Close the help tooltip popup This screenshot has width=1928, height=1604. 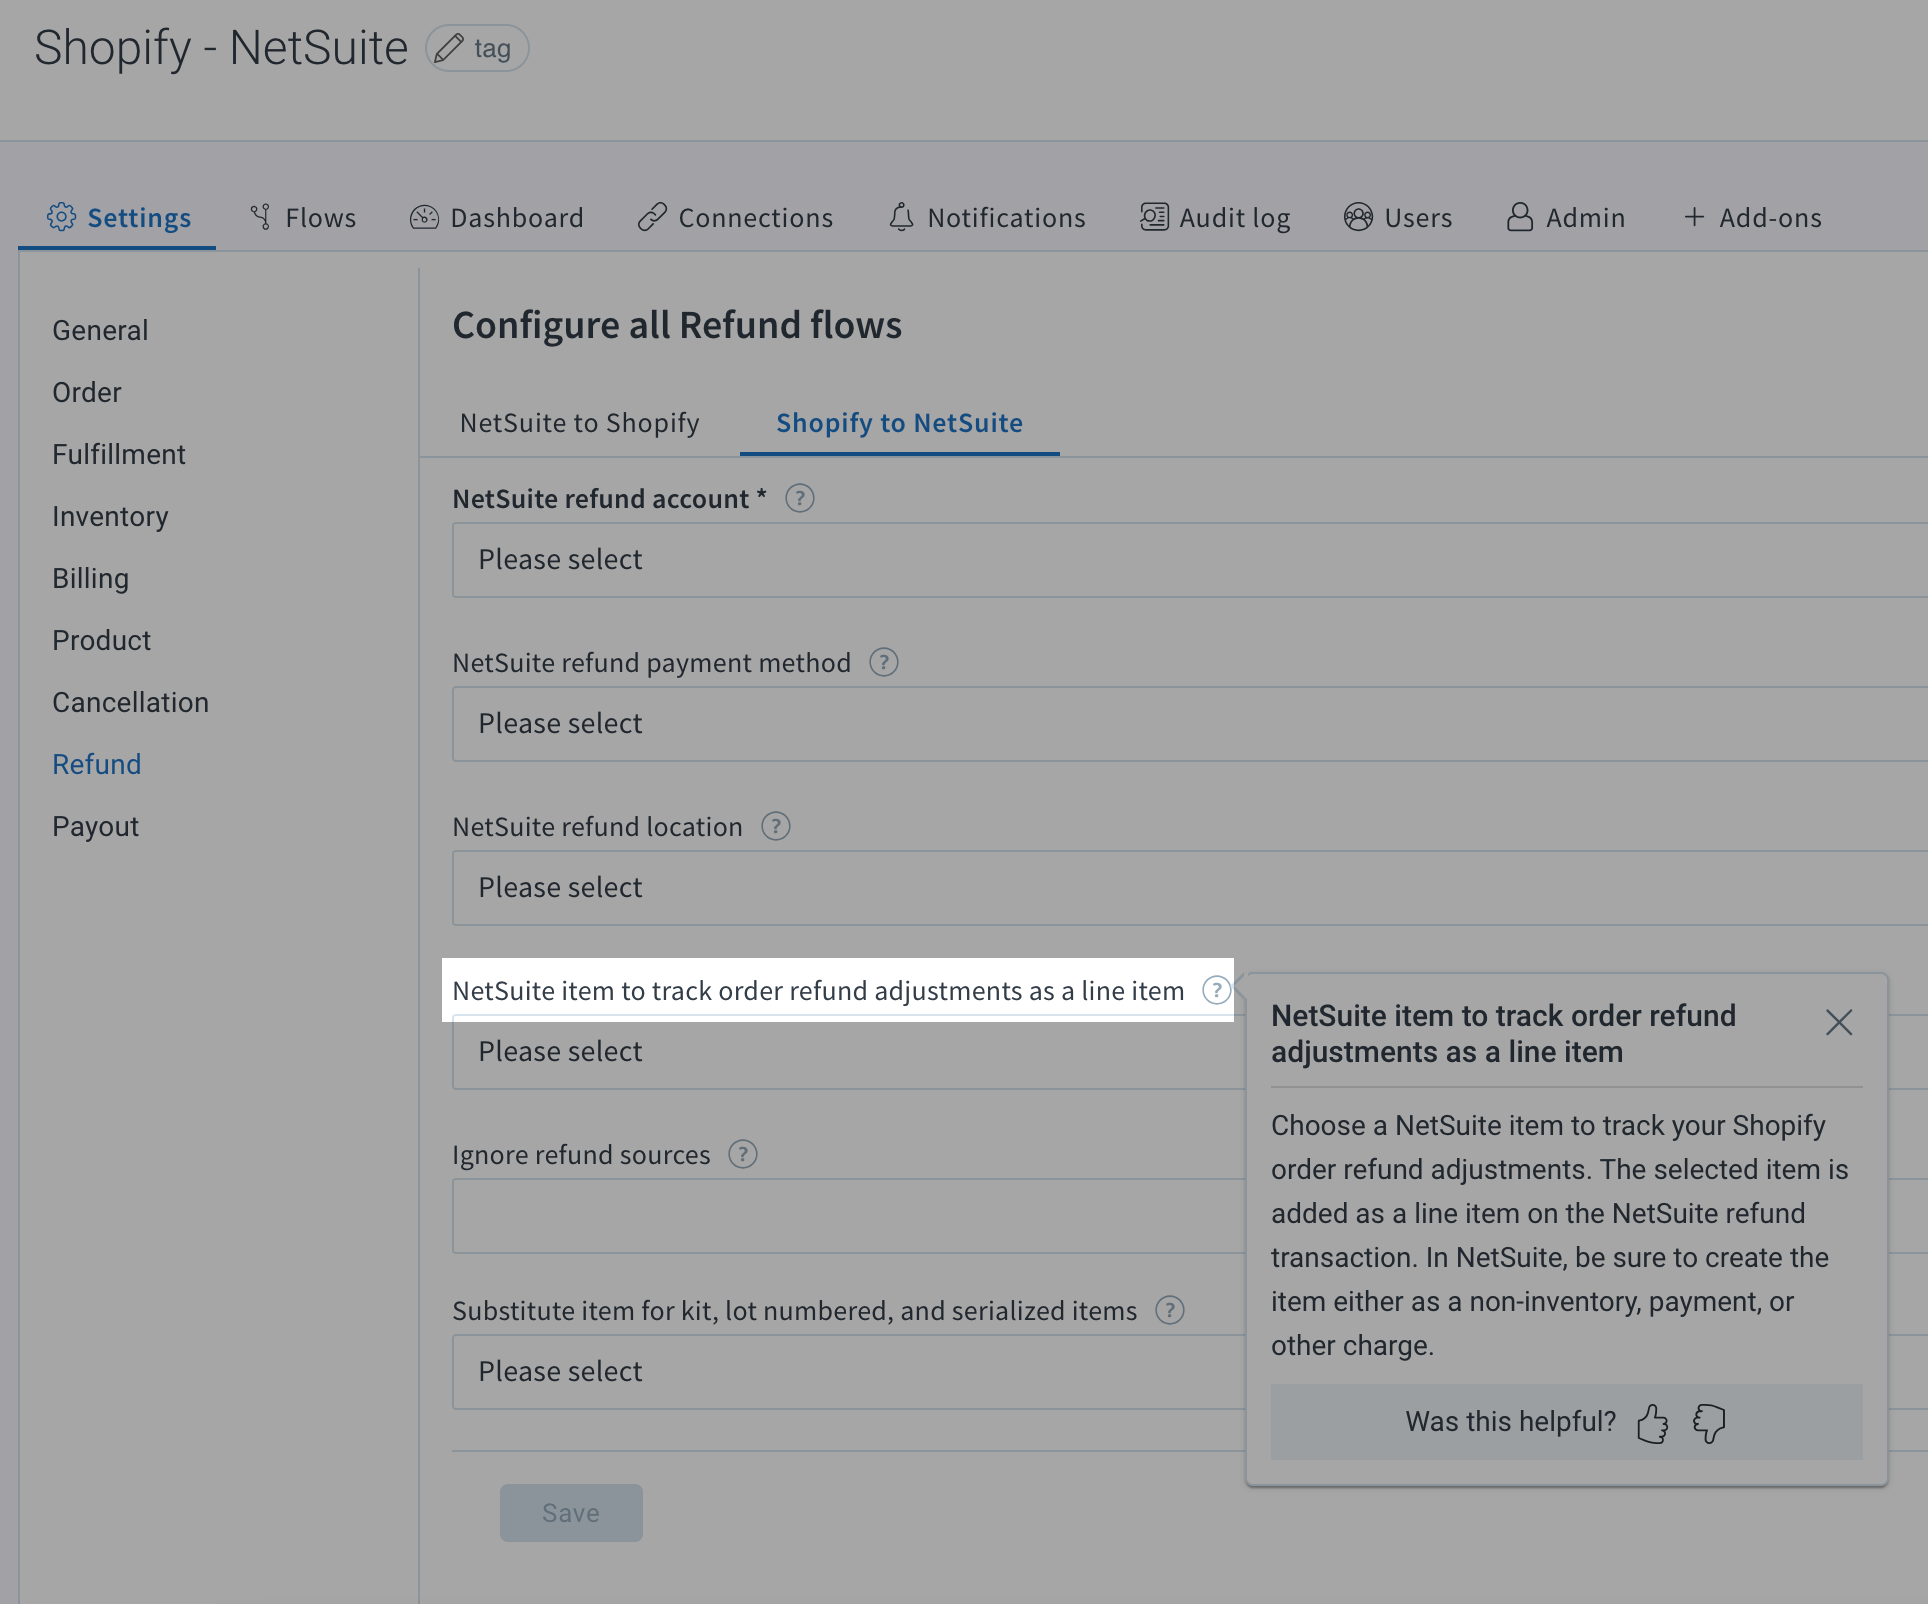pos(1839,1022)
